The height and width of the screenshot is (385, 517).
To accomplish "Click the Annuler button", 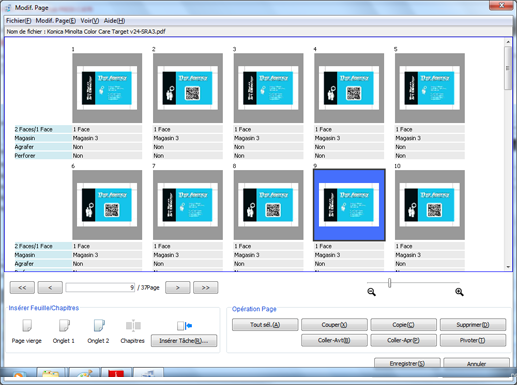I will coord(476,363).
